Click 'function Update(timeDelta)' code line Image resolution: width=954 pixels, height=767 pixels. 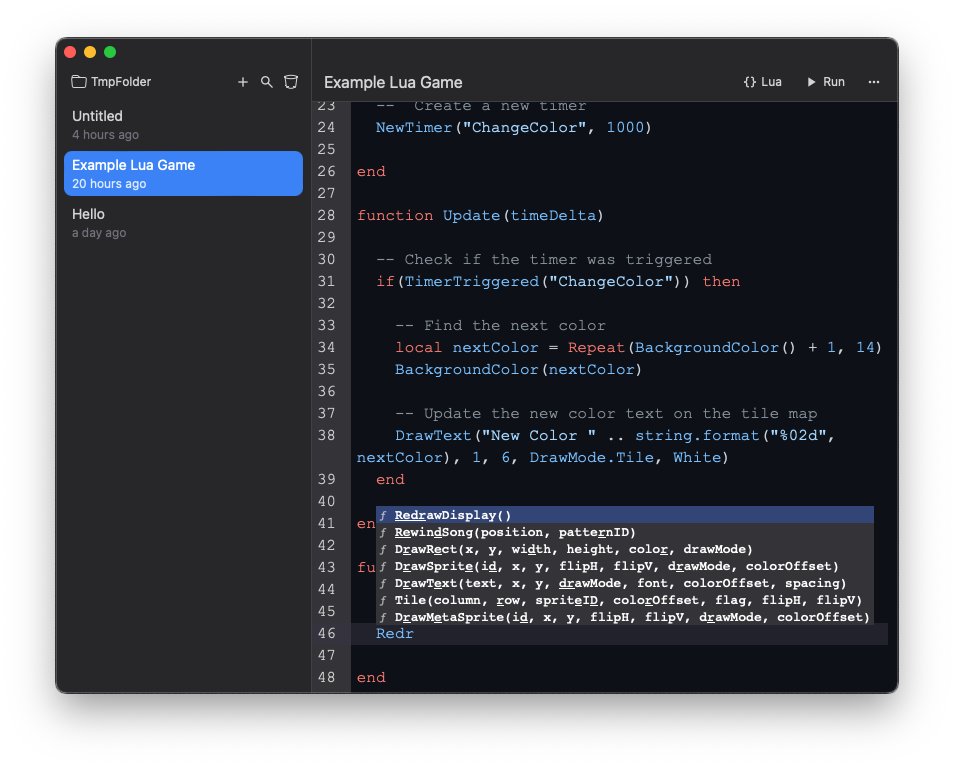[480, 215]
